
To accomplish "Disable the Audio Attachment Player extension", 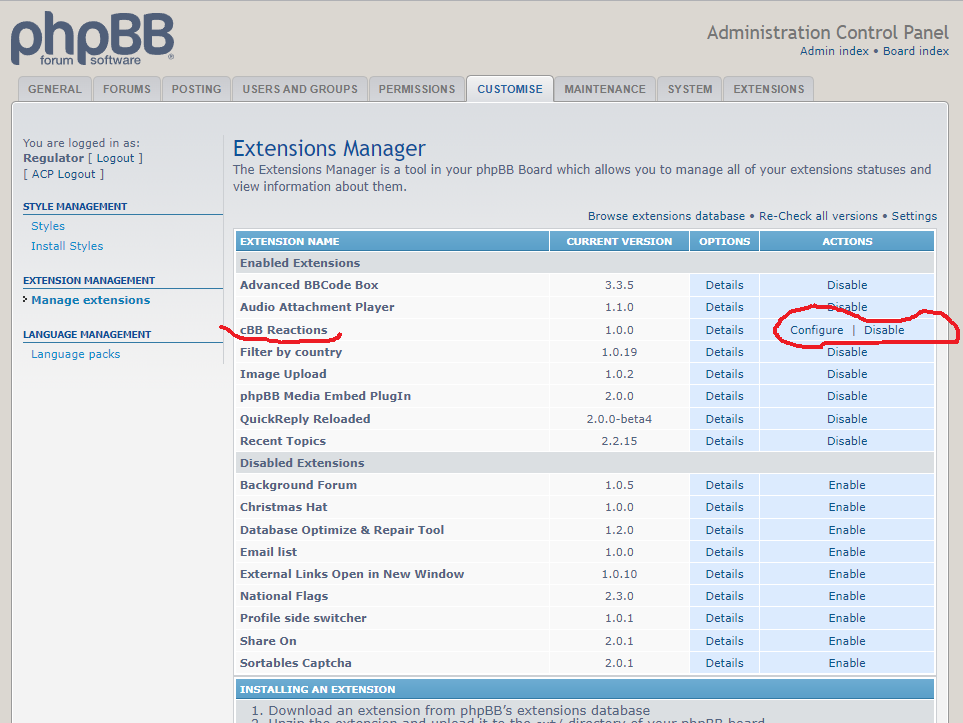I will tap(847, 307).
